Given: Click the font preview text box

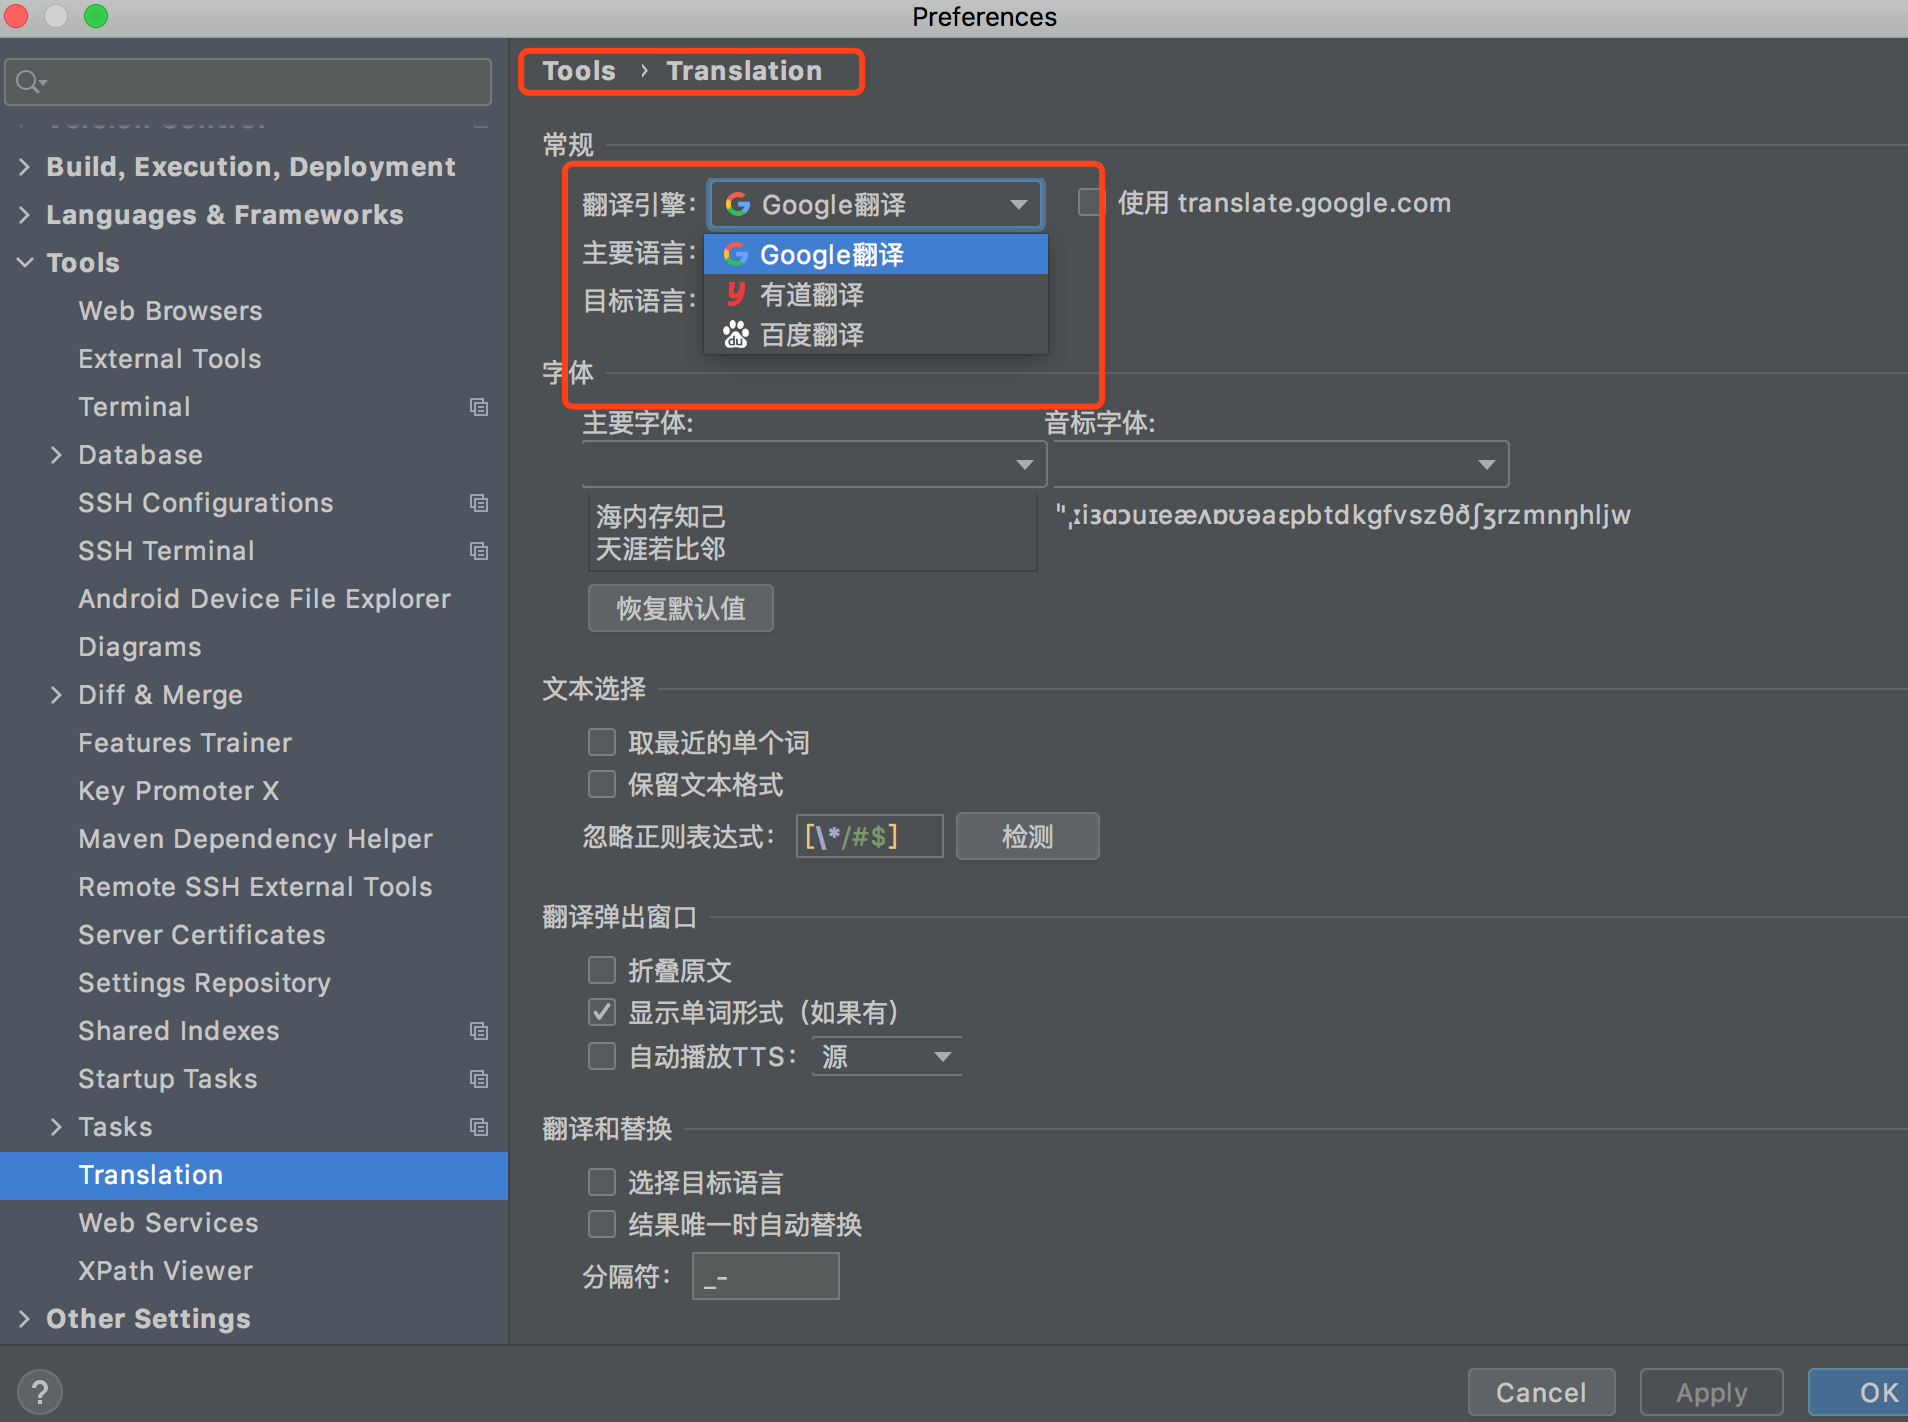Looking at the screenshot, I should (813, 532).
